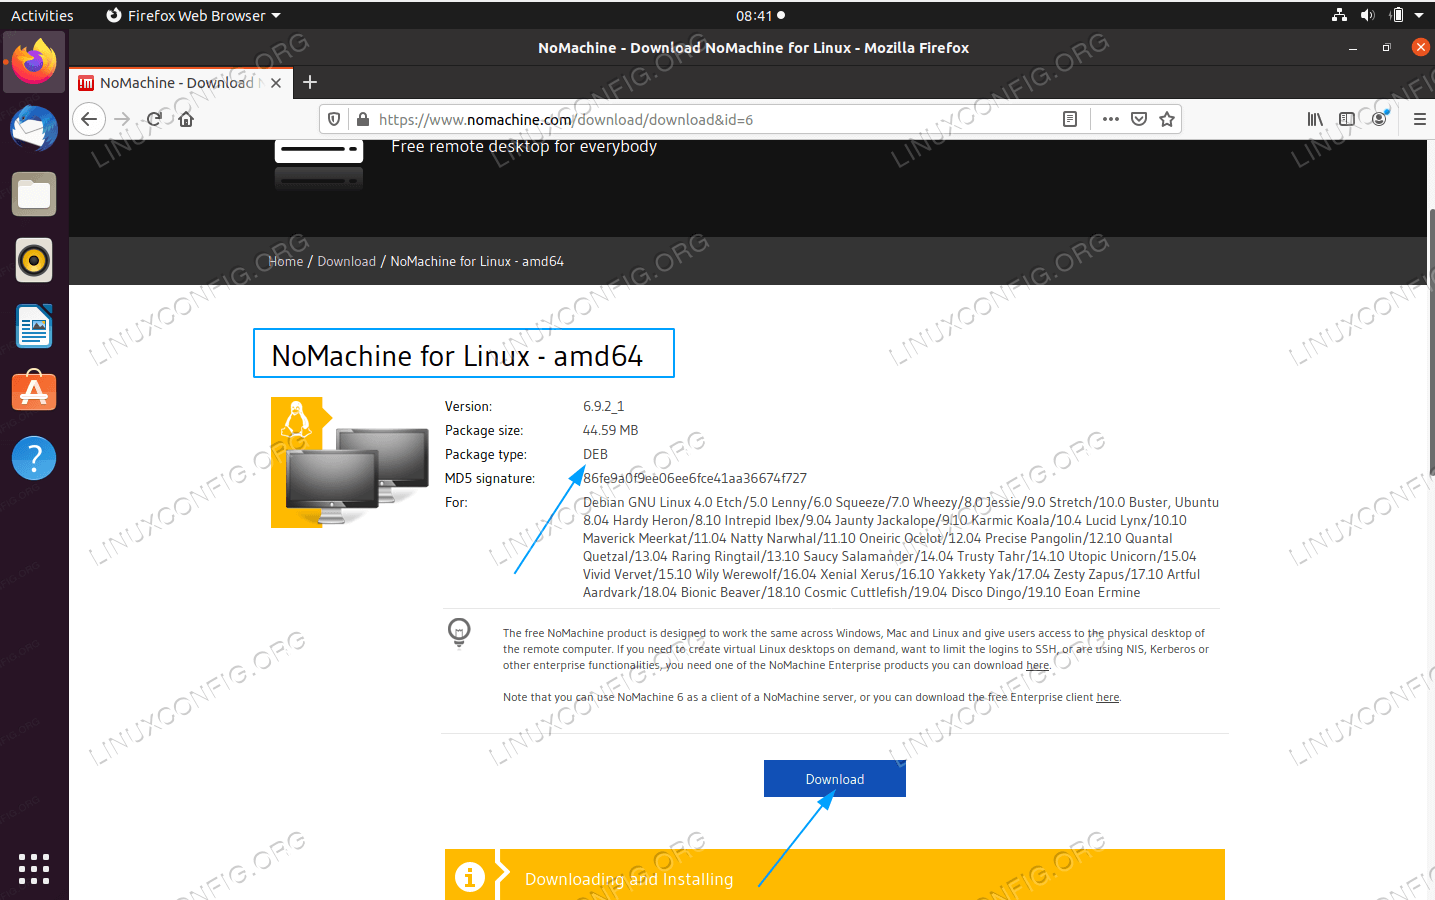This screenshot has height=900, width=1435.
Task: Select the MD5 signature hash text
Action: click(695, 478)
